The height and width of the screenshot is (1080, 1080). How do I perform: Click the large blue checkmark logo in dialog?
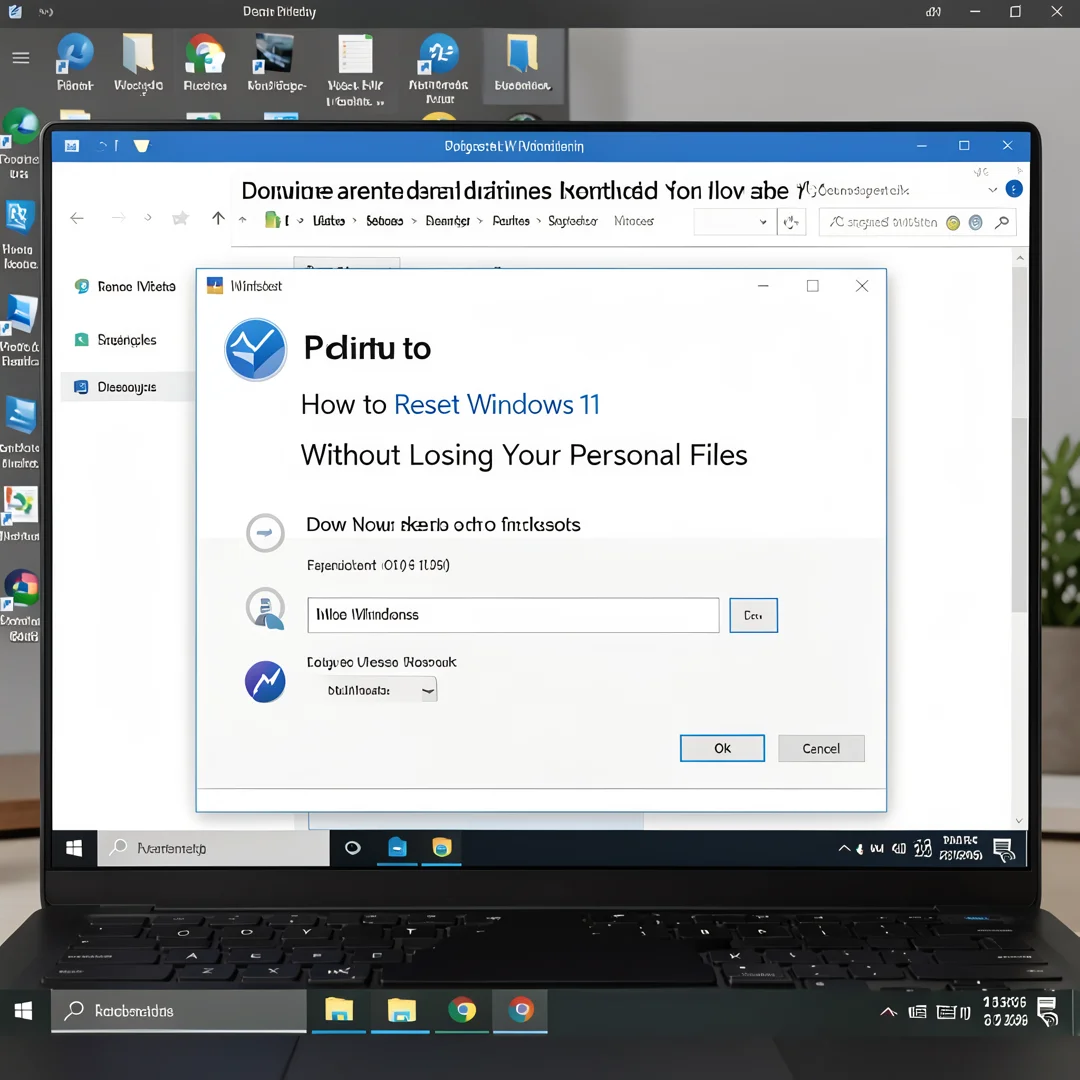[x=256, y=349]
